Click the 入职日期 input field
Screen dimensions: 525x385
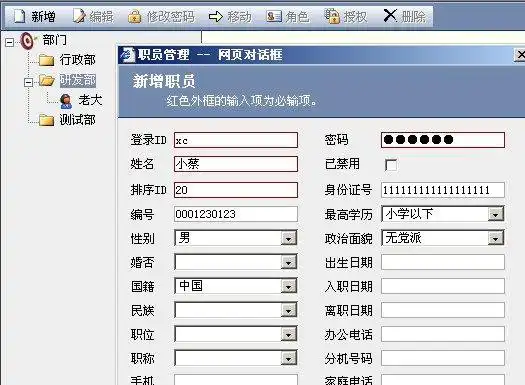[443, 286]
